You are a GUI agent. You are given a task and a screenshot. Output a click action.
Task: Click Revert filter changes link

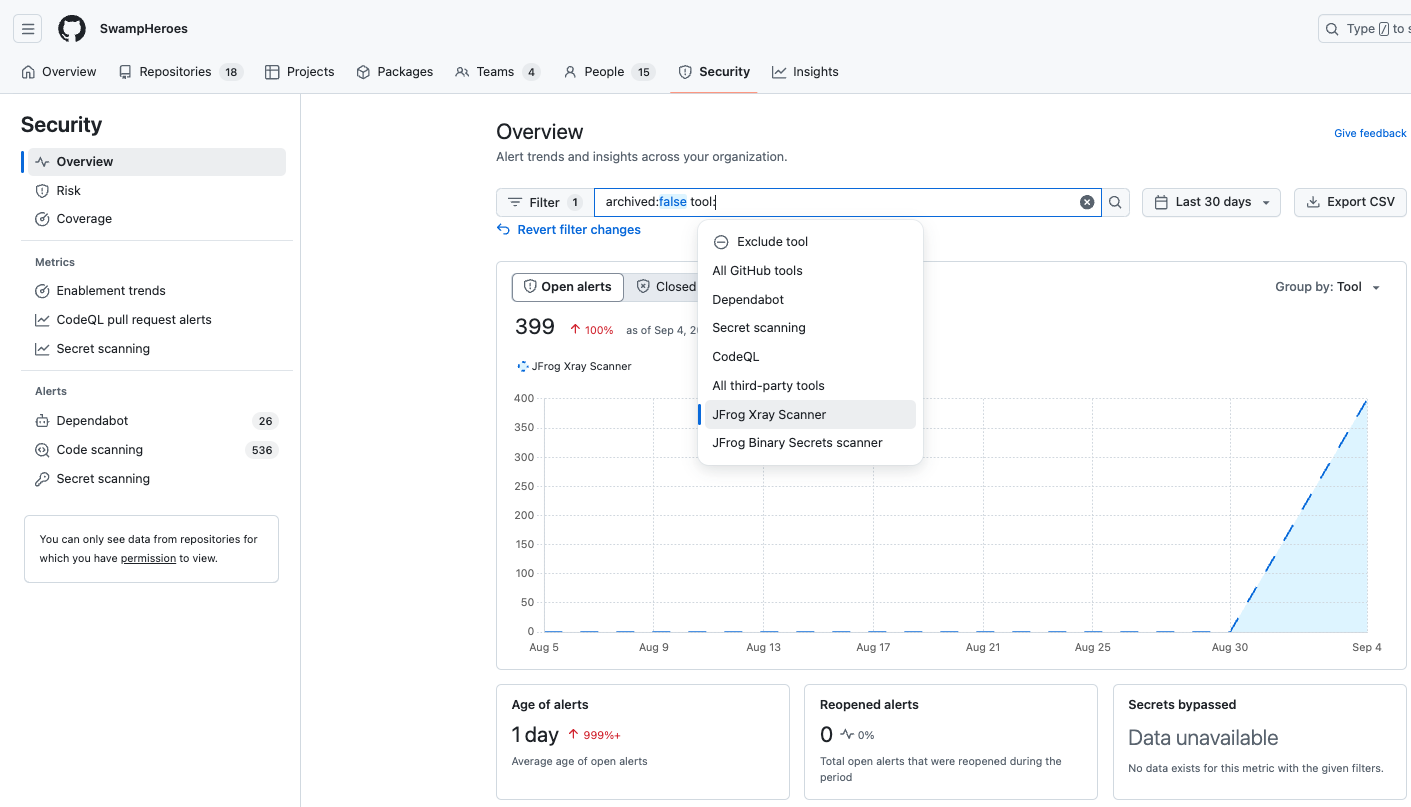click(578, 230)
